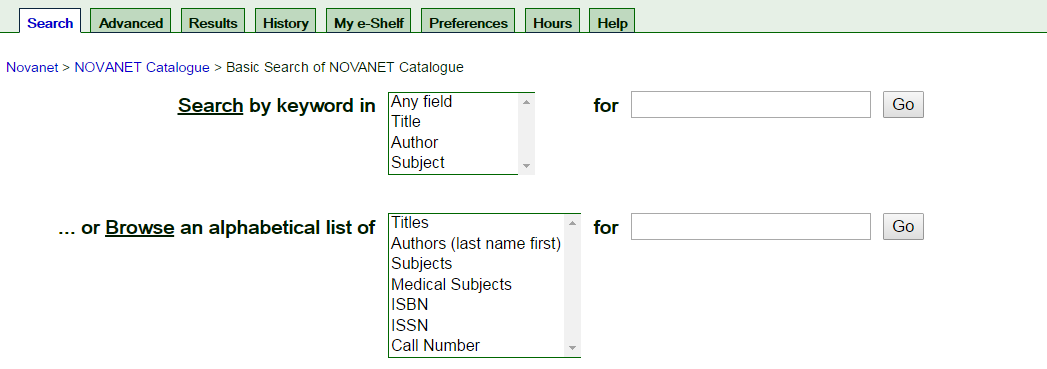
Task: Click scroll-down arrow of keyword field list
Action: (x=526, y=165)
